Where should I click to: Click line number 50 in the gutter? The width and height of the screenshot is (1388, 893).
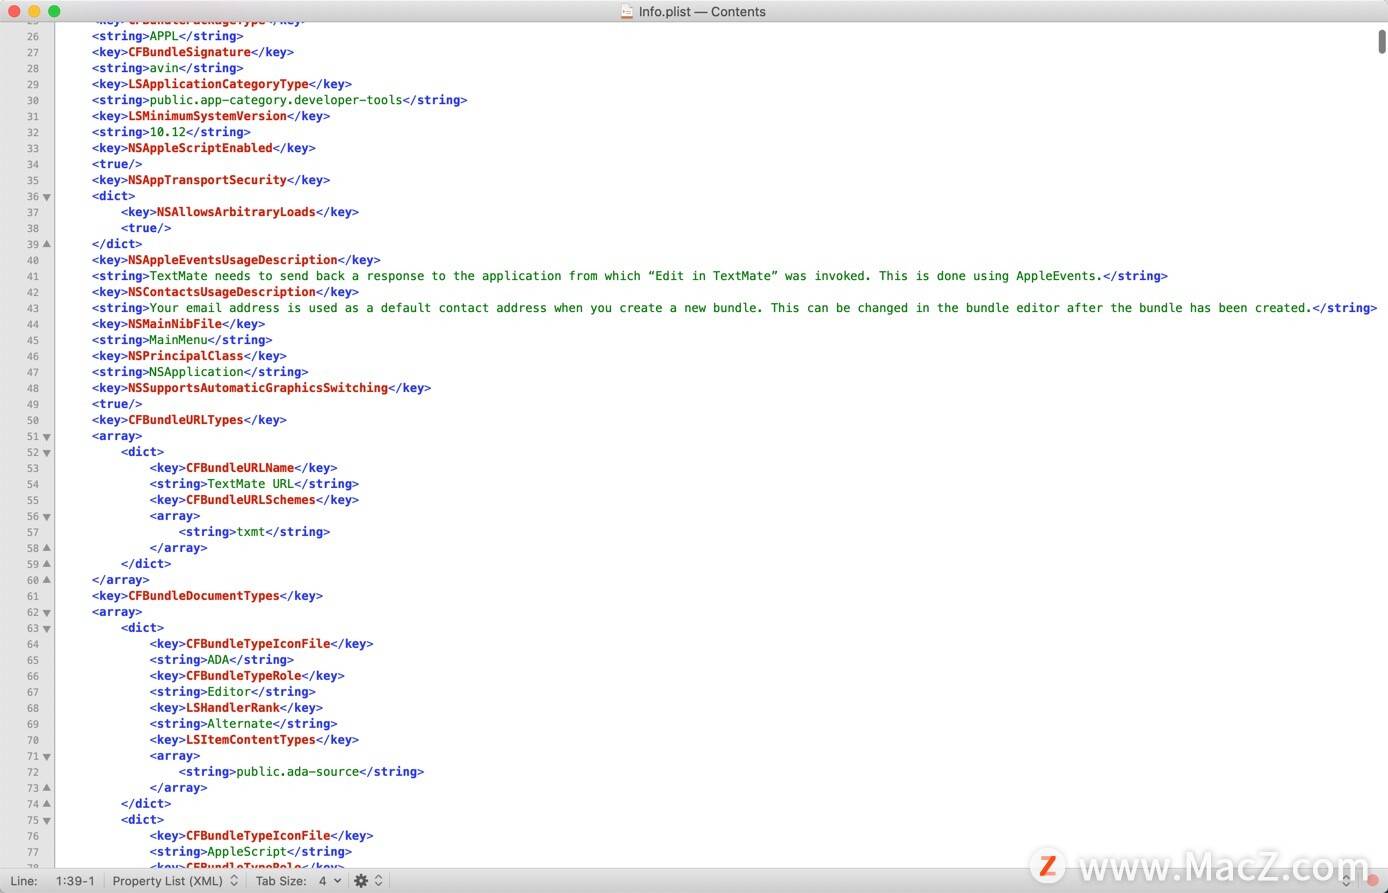(33, 420)
